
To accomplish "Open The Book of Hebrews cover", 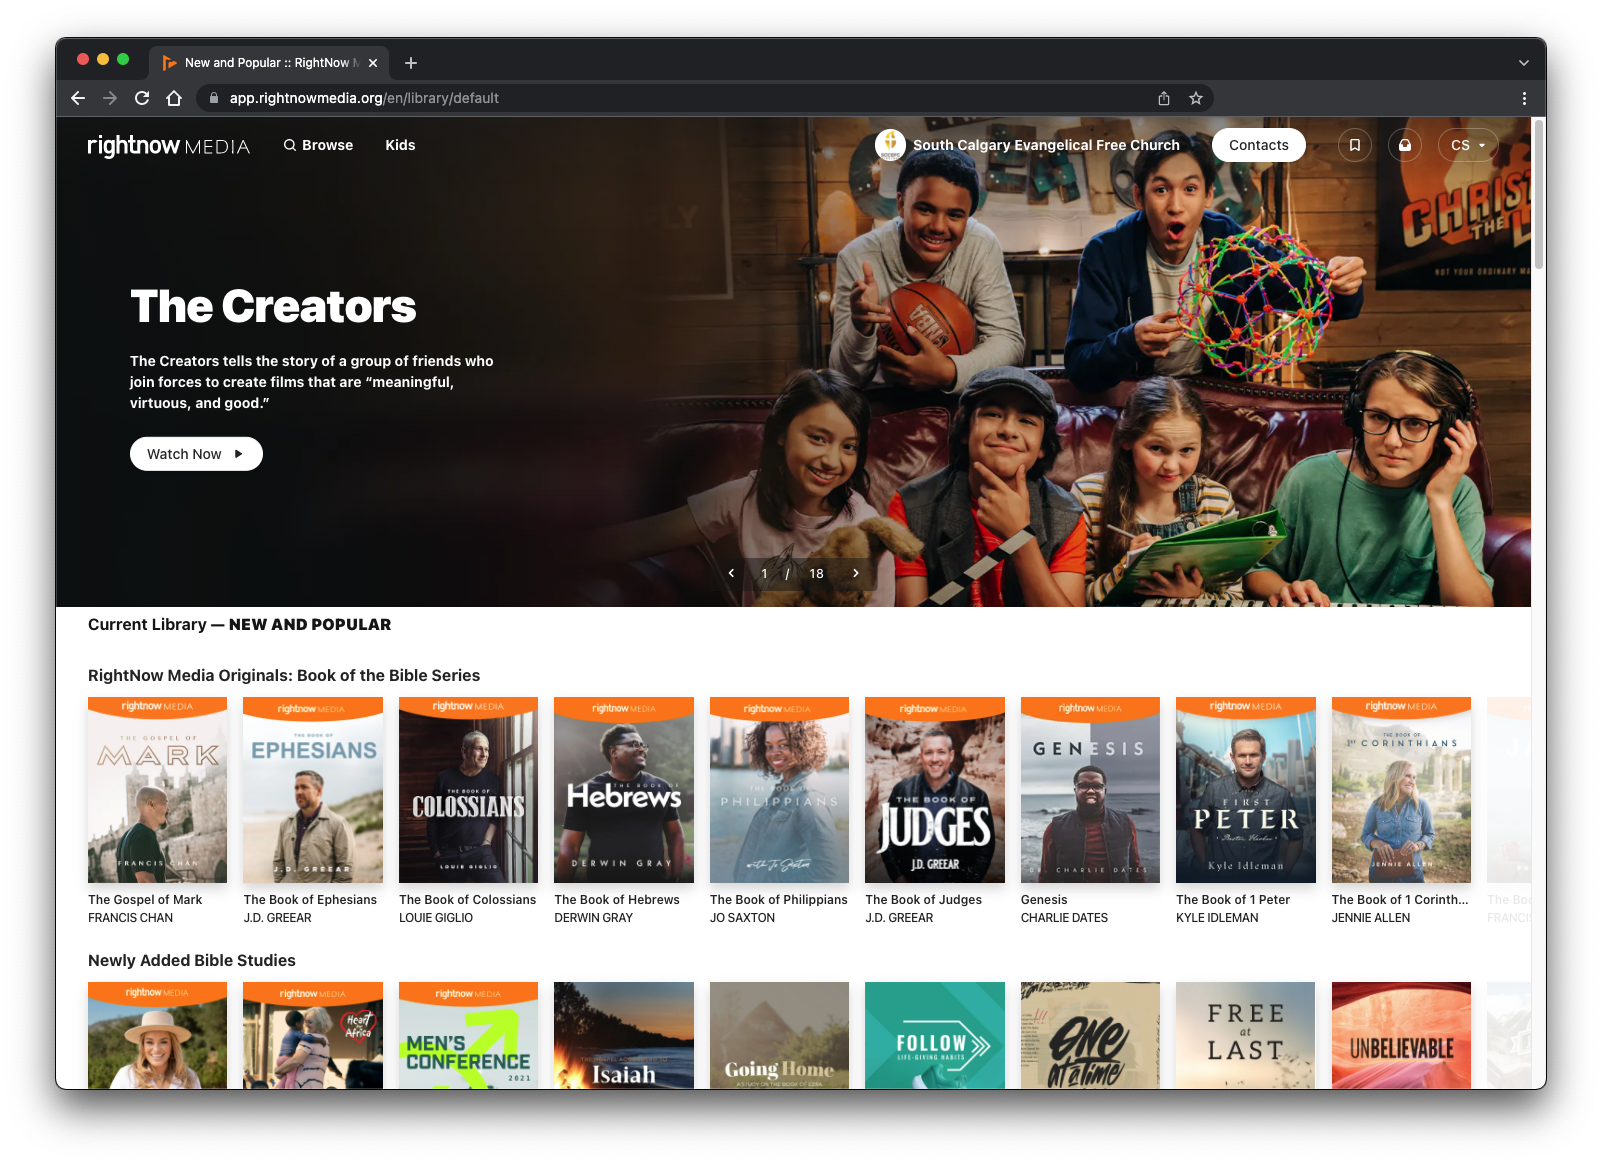I will click(624, 790).
